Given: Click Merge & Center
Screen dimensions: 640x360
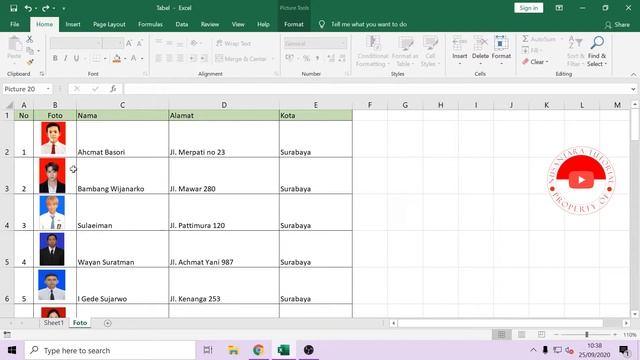Looking at the screenshot, I should tap(241, 59).
